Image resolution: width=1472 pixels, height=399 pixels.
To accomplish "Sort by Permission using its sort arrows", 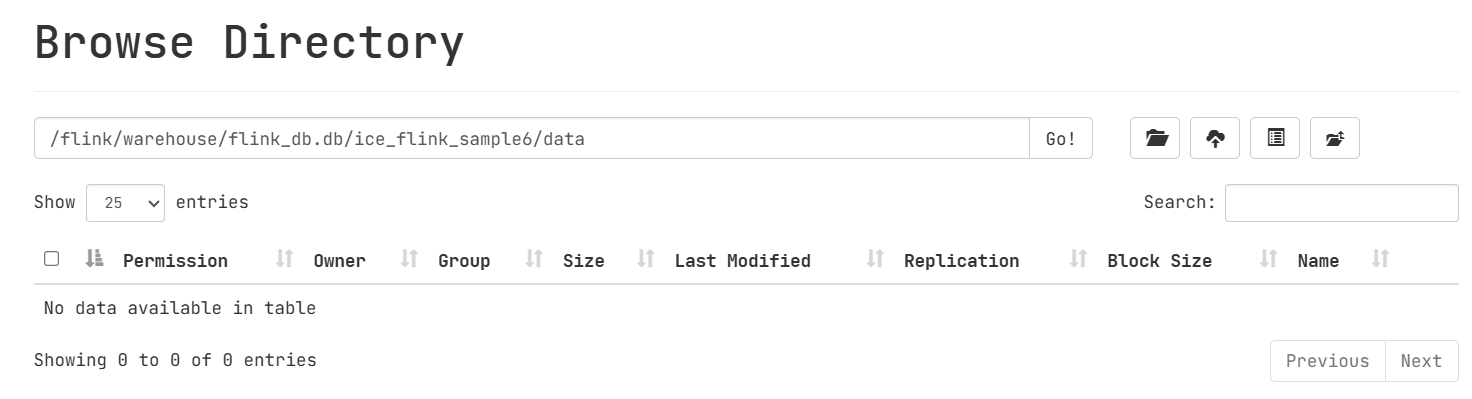I will click(x=284, y=260).
